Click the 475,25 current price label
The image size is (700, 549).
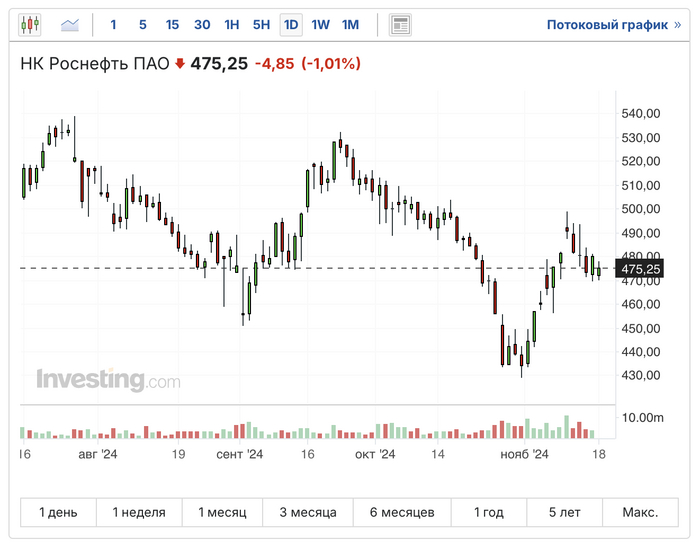[640, 269]
